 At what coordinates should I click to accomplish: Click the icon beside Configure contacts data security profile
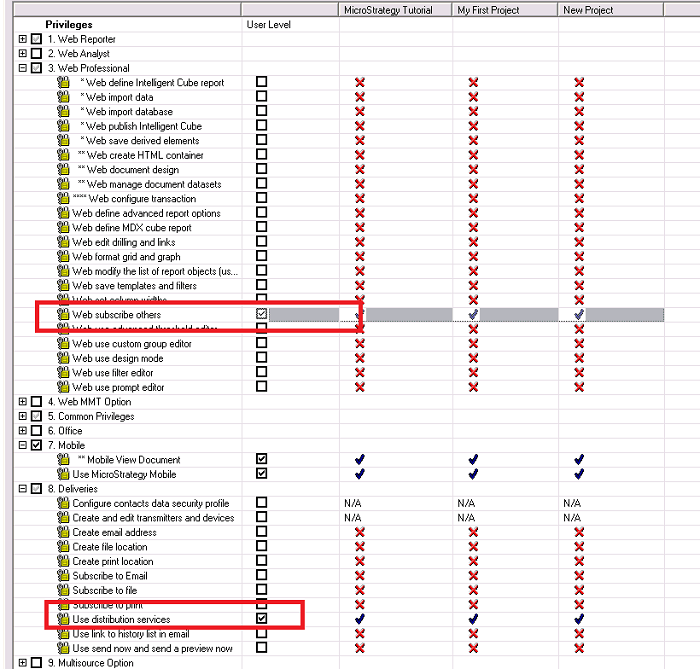click(63, 503)
